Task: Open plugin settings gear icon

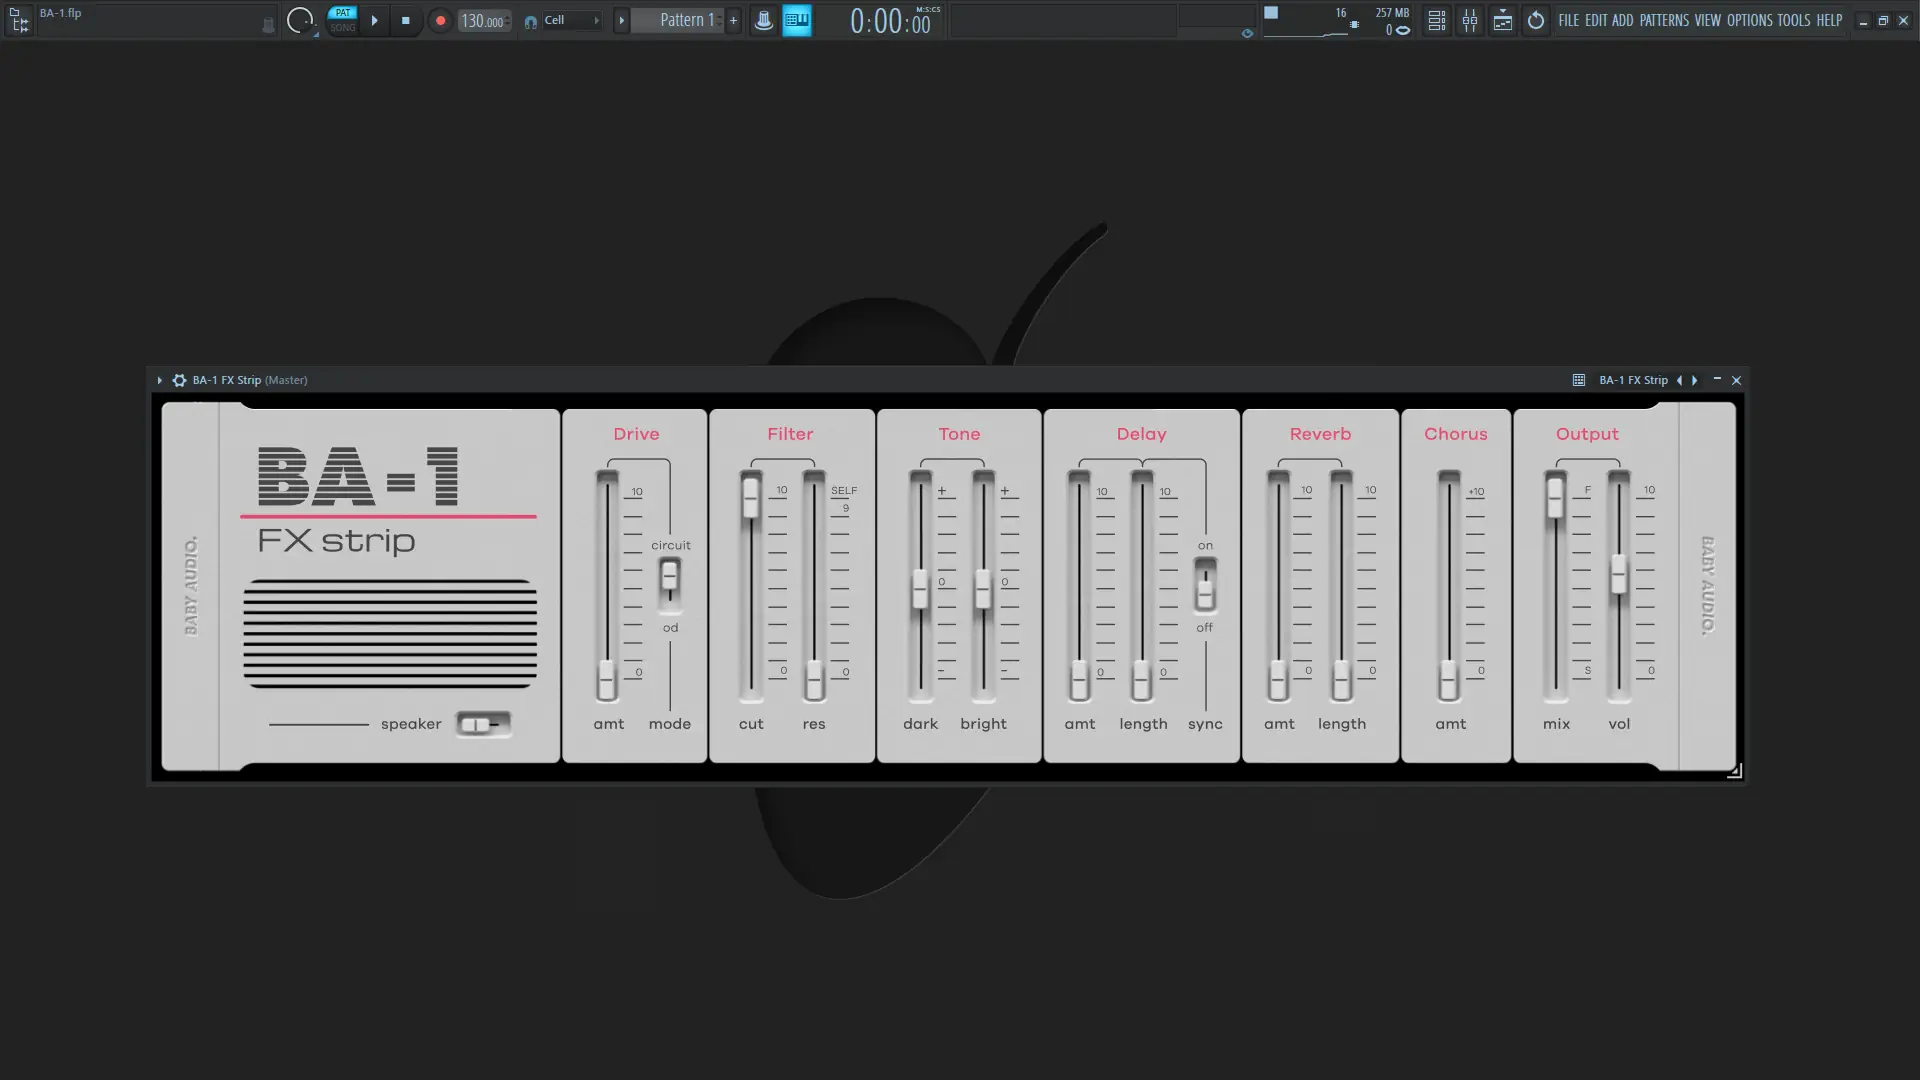Action: coord(179,380)
